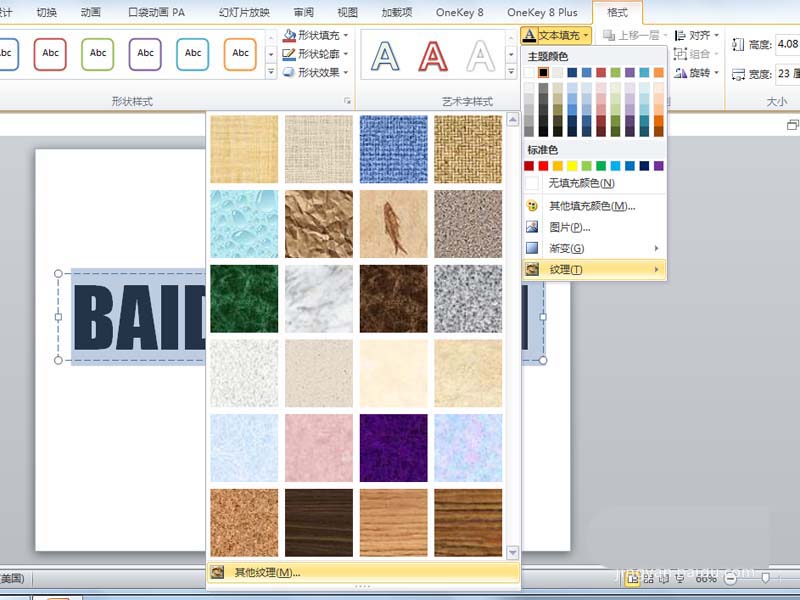Pick the Woven mat texture
The height and width of the screenshot is (600, 800).
point(468,149)
